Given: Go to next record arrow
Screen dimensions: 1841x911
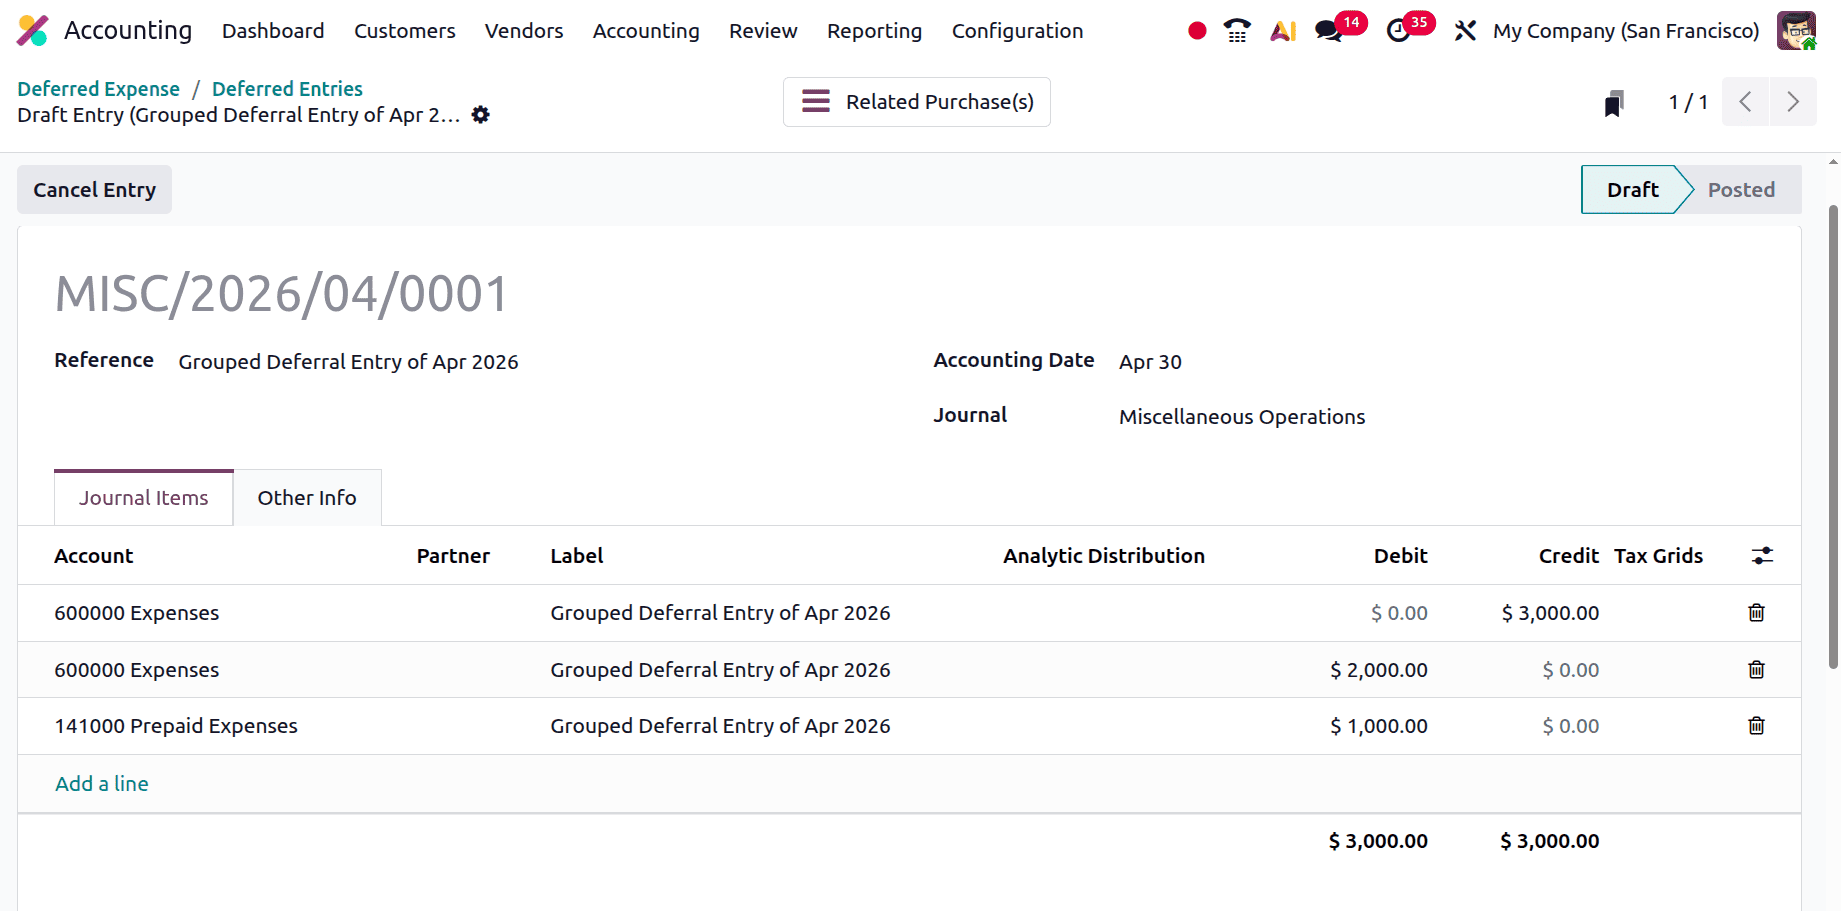Looking at the screenshot, I should click(x=1793, y=102).
